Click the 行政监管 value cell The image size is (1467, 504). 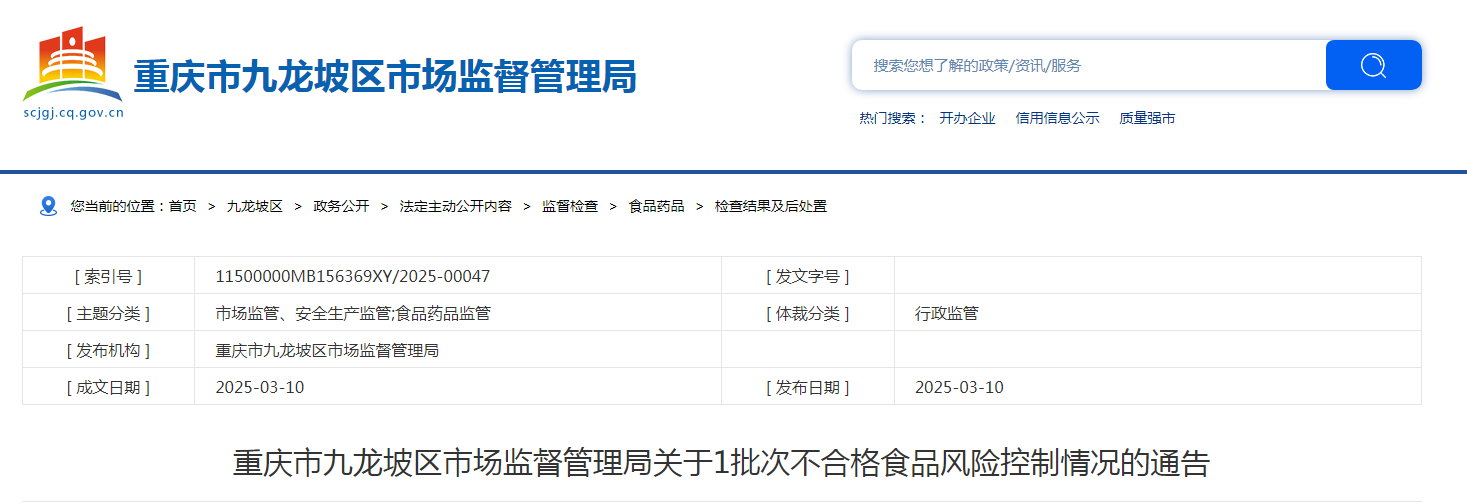1158,313
